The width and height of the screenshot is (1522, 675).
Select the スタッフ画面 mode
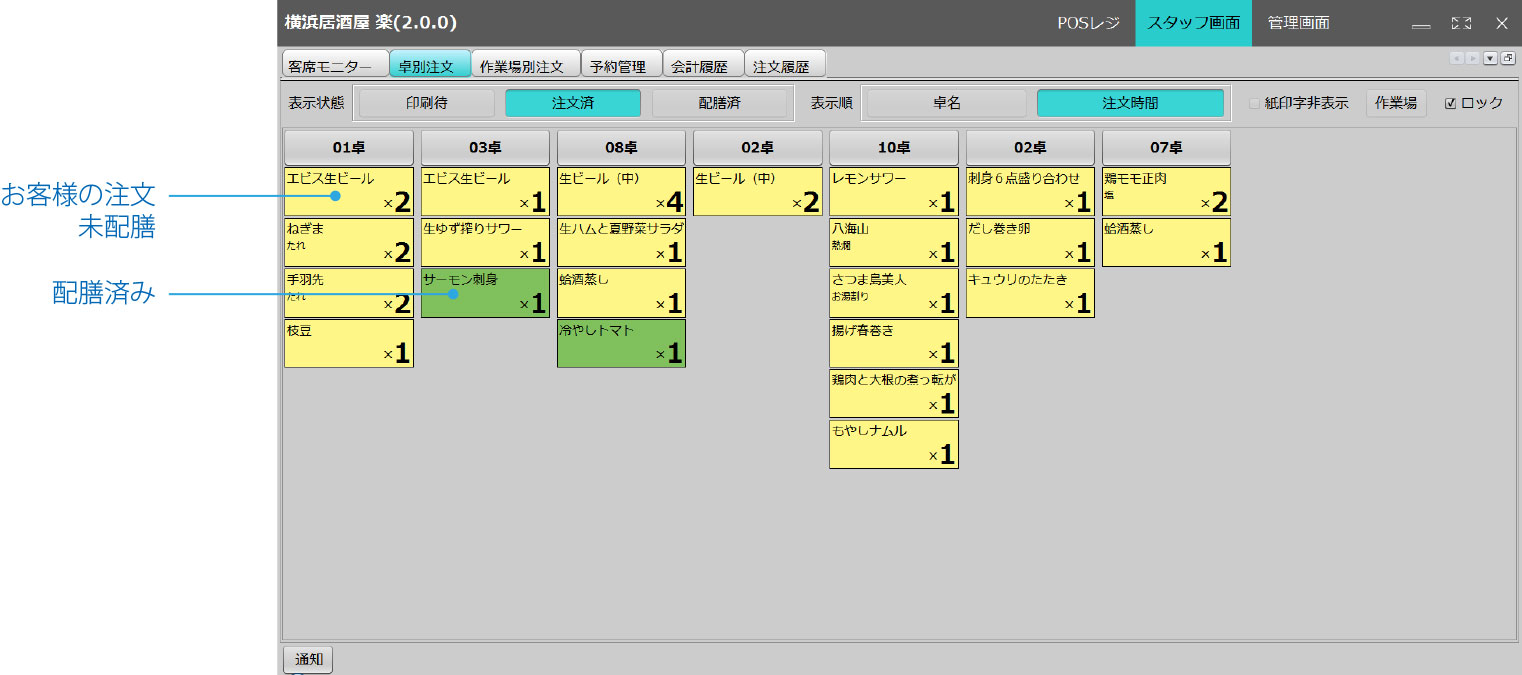1193,23
